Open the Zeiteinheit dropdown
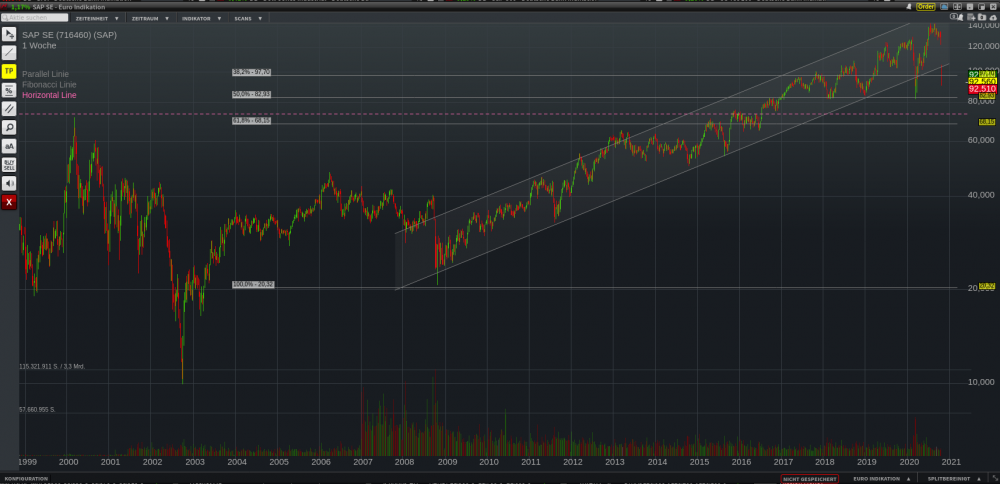1000x484 pixels. coord(98,18)
